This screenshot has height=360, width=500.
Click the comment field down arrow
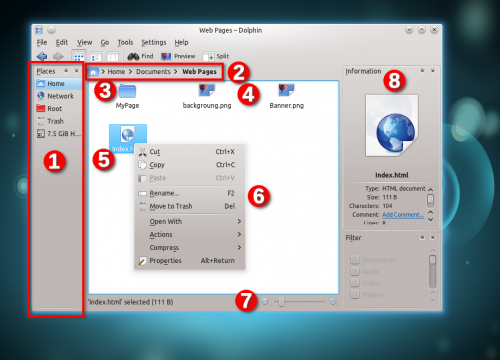coord(431,219)
